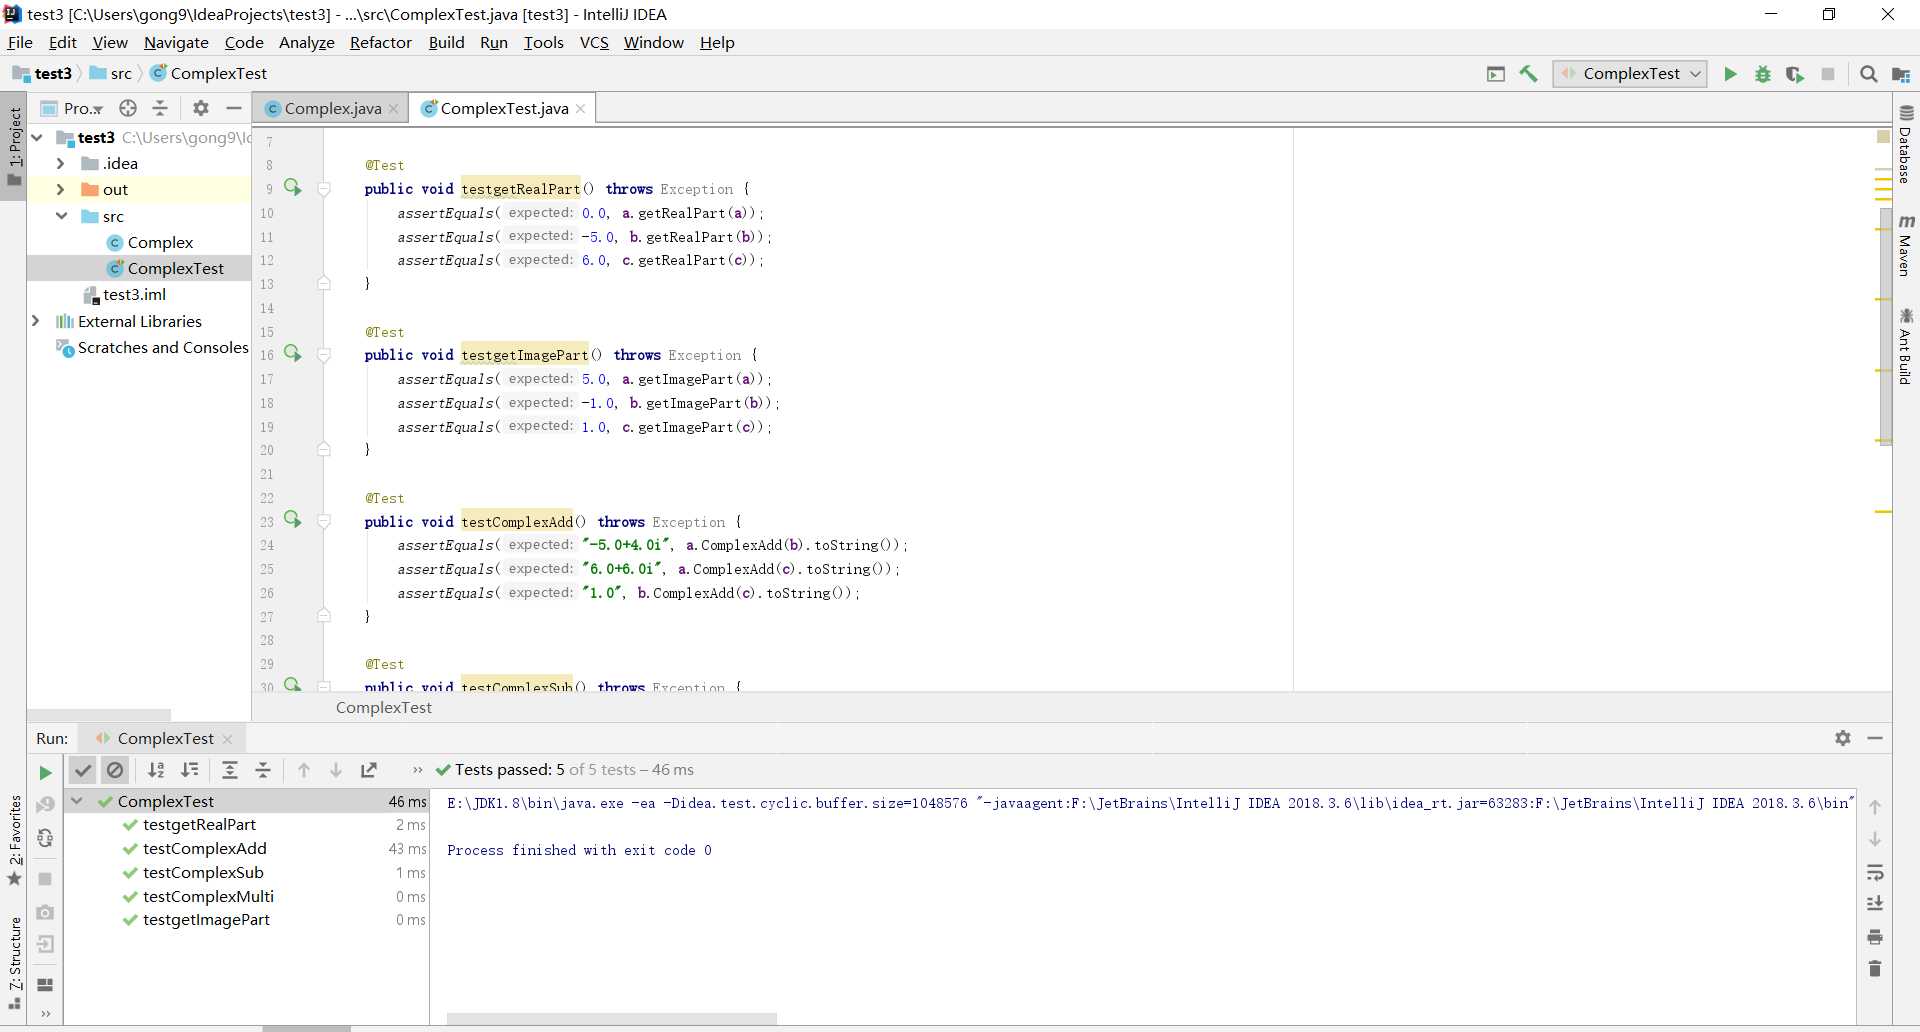
Task: Expand External Libraries node
Action: [36, 321]
